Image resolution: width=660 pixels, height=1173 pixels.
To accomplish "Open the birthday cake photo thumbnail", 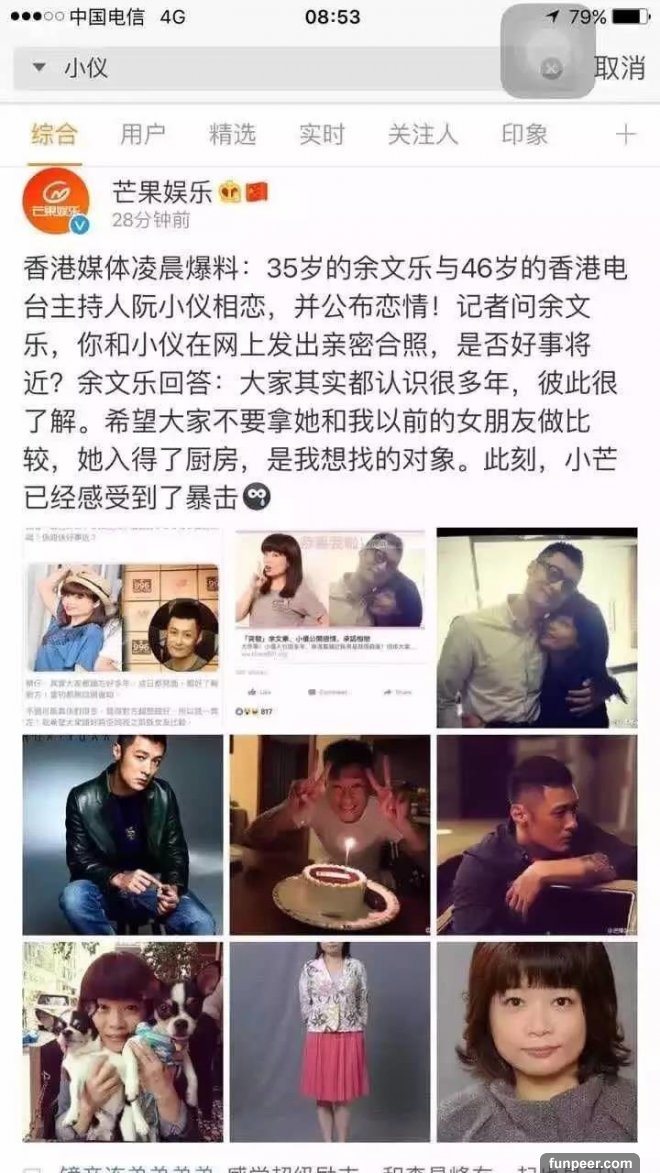I will [330, 834].
